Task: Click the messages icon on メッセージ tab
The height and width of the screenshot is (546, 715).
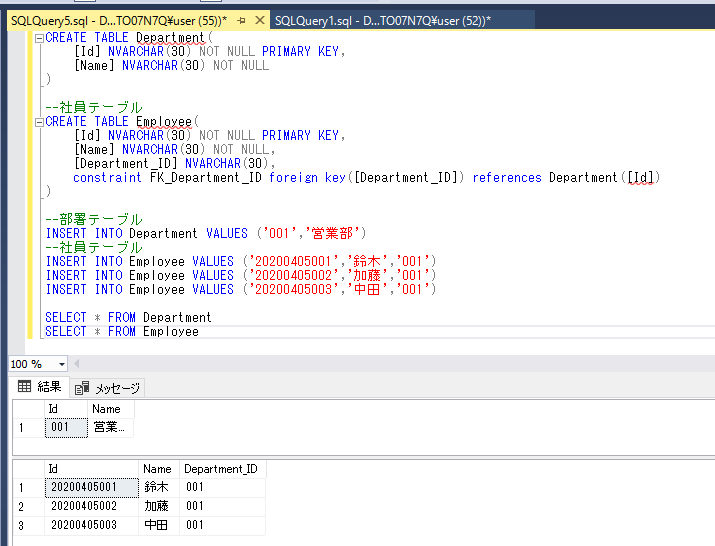Action: pyautogui.click(x=82, y=388)
